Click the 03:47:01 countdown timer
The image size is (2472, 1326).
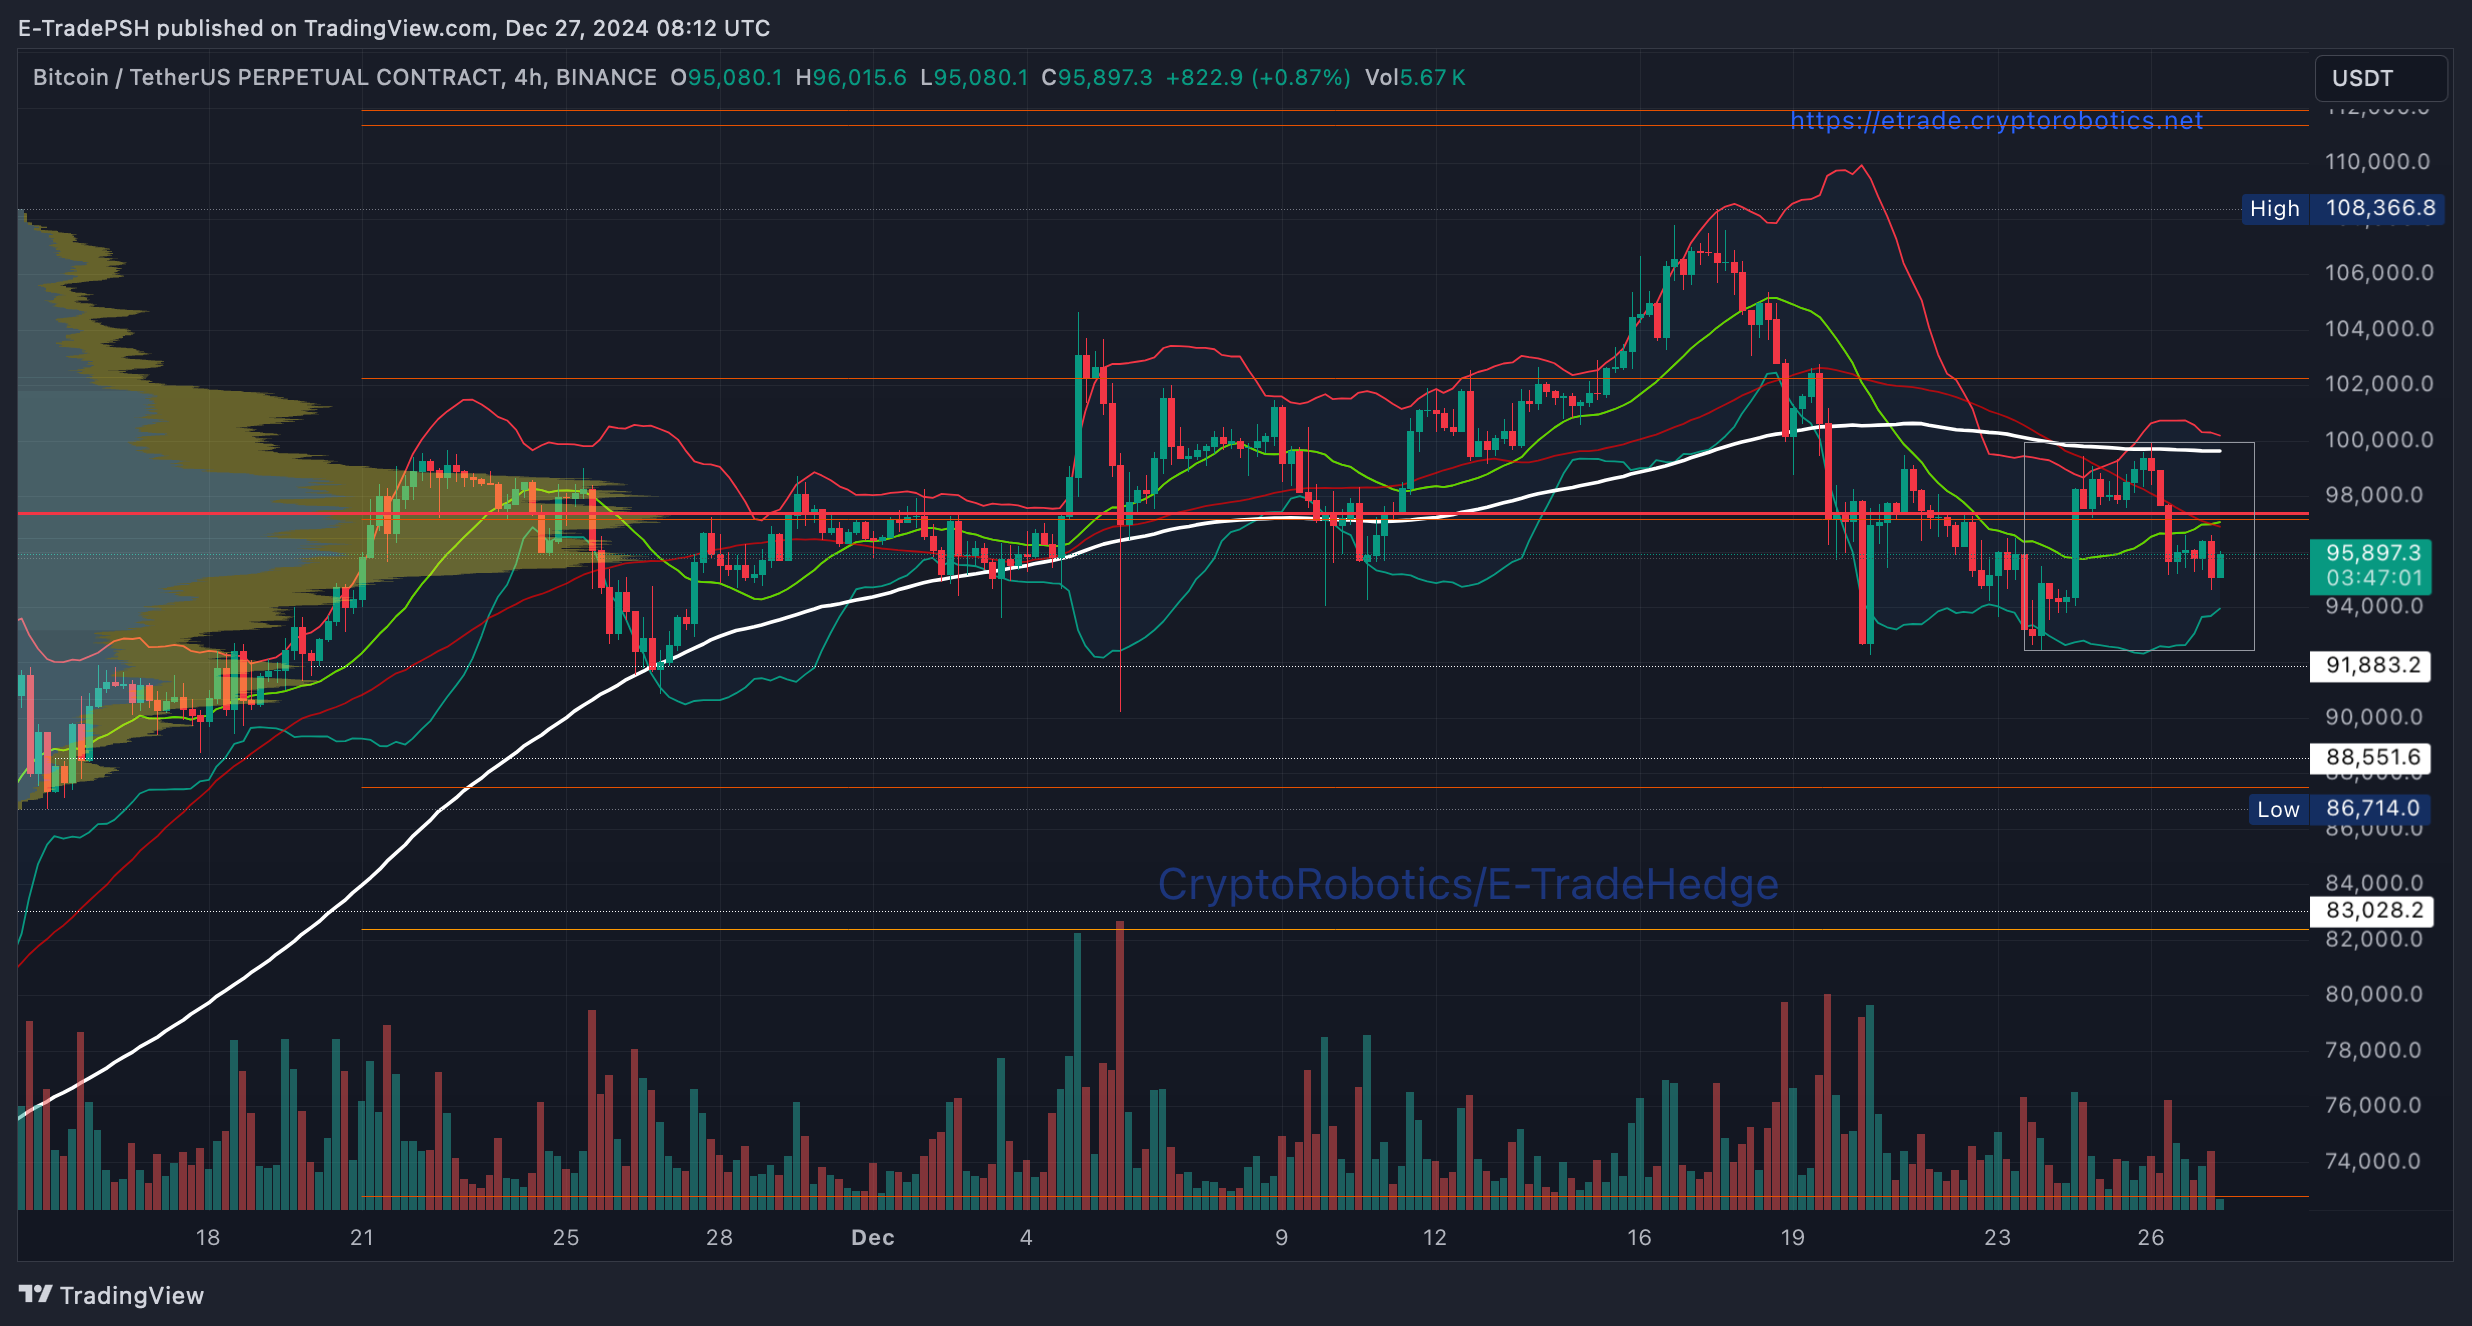(x=2373, y=578)
